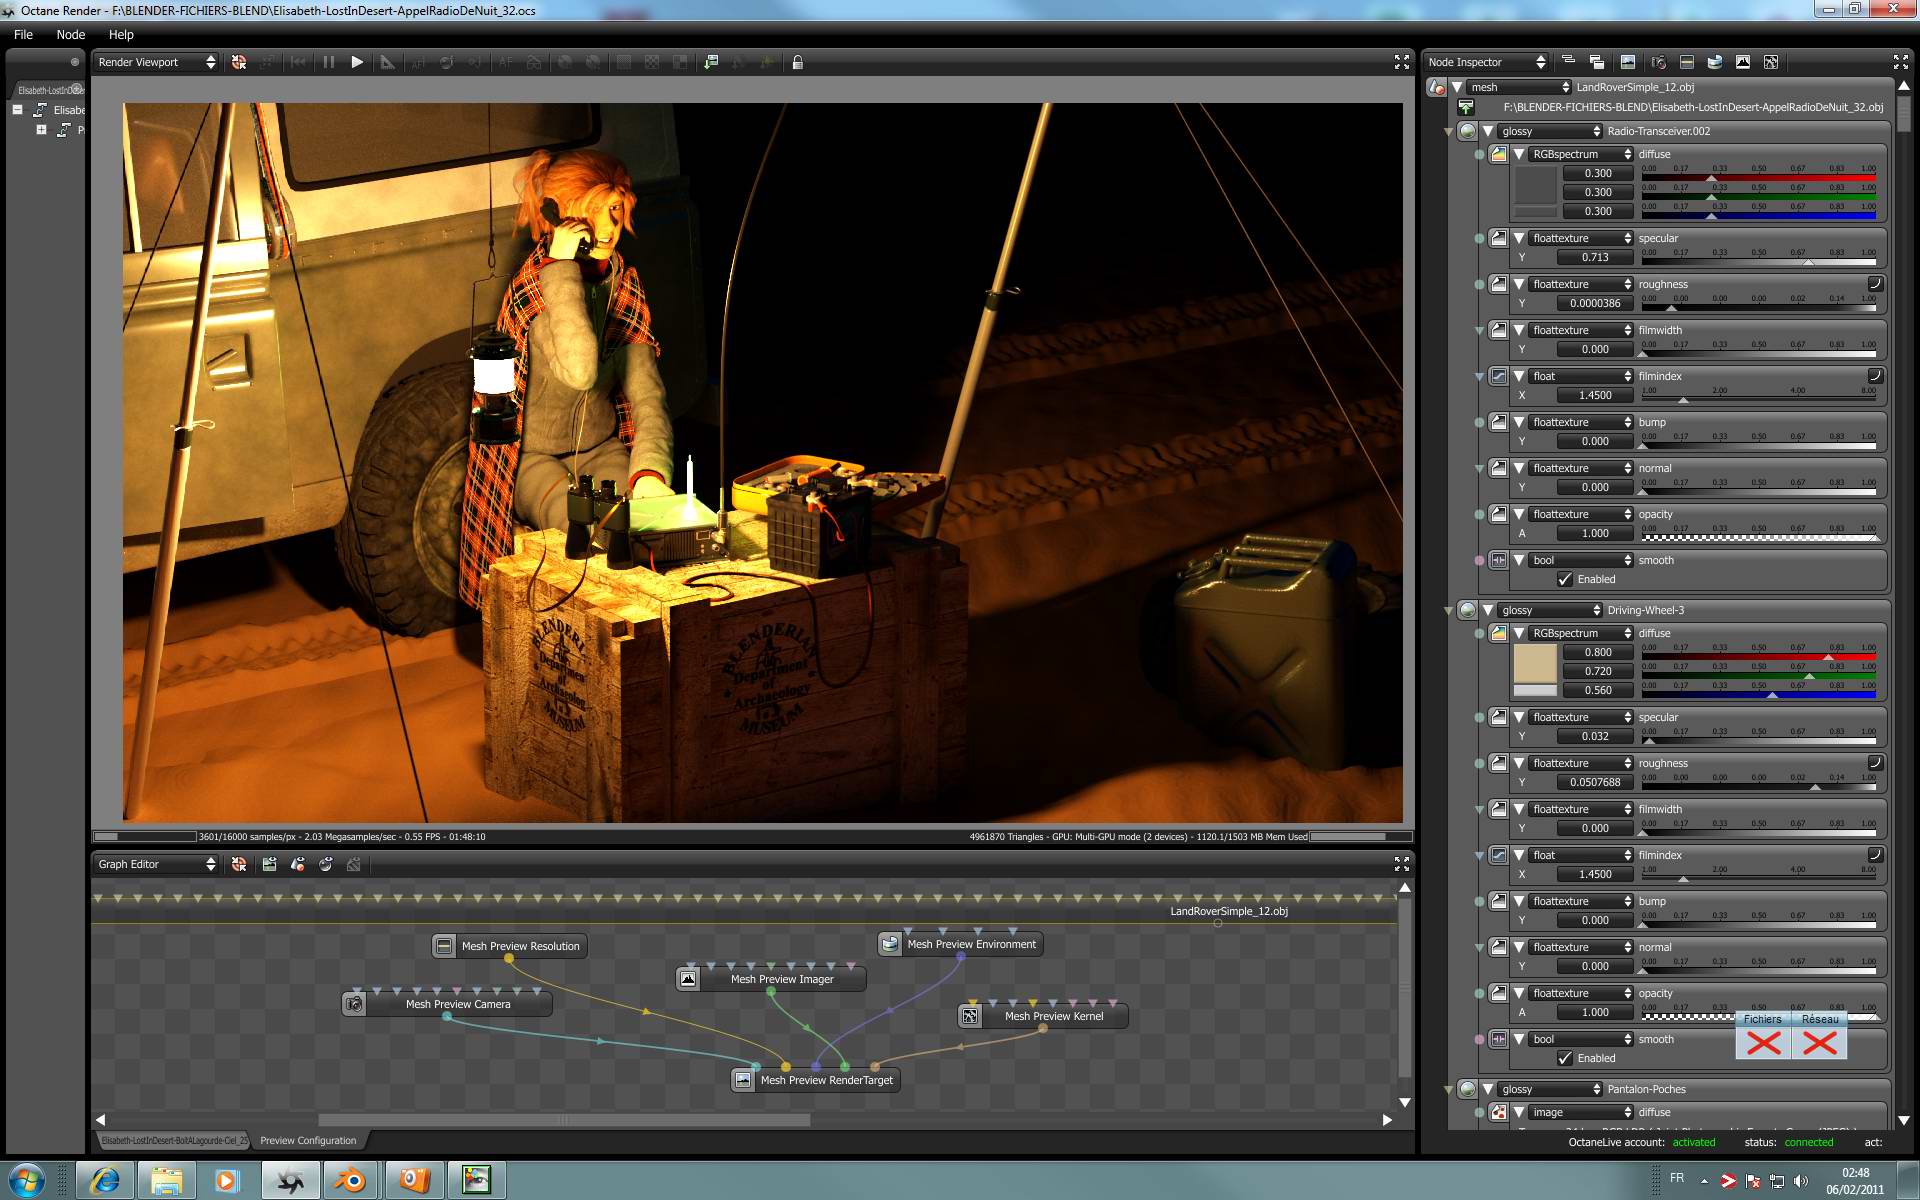Click the Driving-Wheel-3 diffuse color swatch
Image resolution: width=1920 pixels, height=1200 pixels.
click(x=1534, y=664)
